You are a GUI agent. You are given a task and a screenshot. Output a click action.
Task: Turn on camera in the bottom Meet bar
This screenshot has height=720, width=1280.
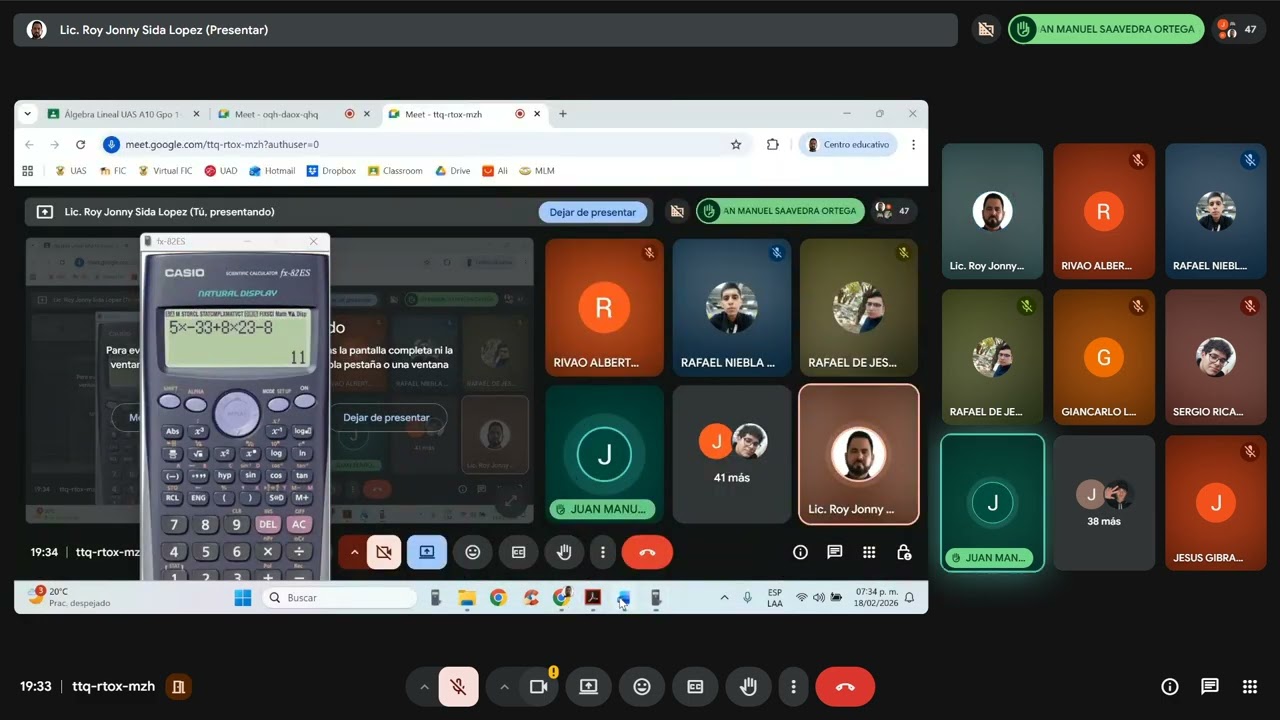click(x=539, y=687)
